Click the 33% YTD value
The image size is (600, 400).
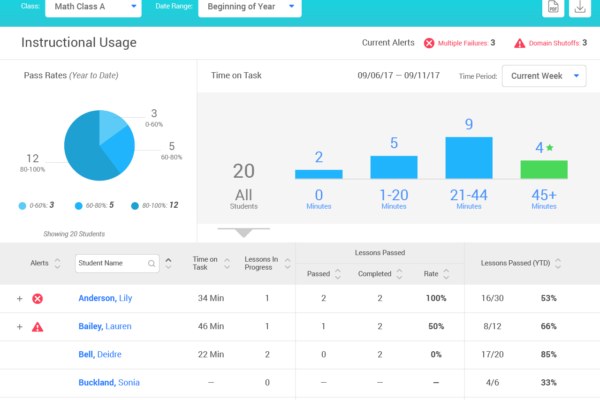tap(549, 382)
